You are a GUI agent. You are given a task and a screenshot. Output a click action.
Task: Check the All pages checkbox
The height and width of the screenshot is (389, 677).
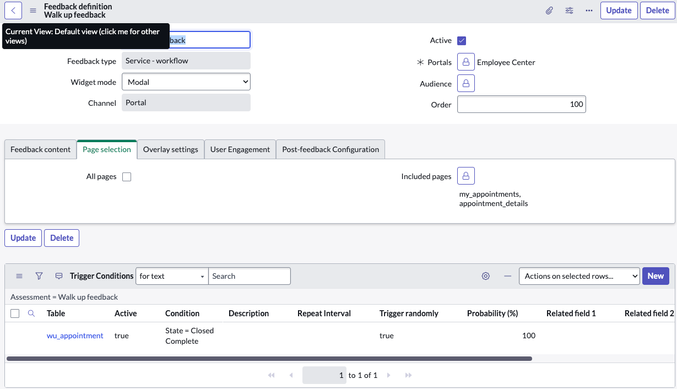pos(127,177)
